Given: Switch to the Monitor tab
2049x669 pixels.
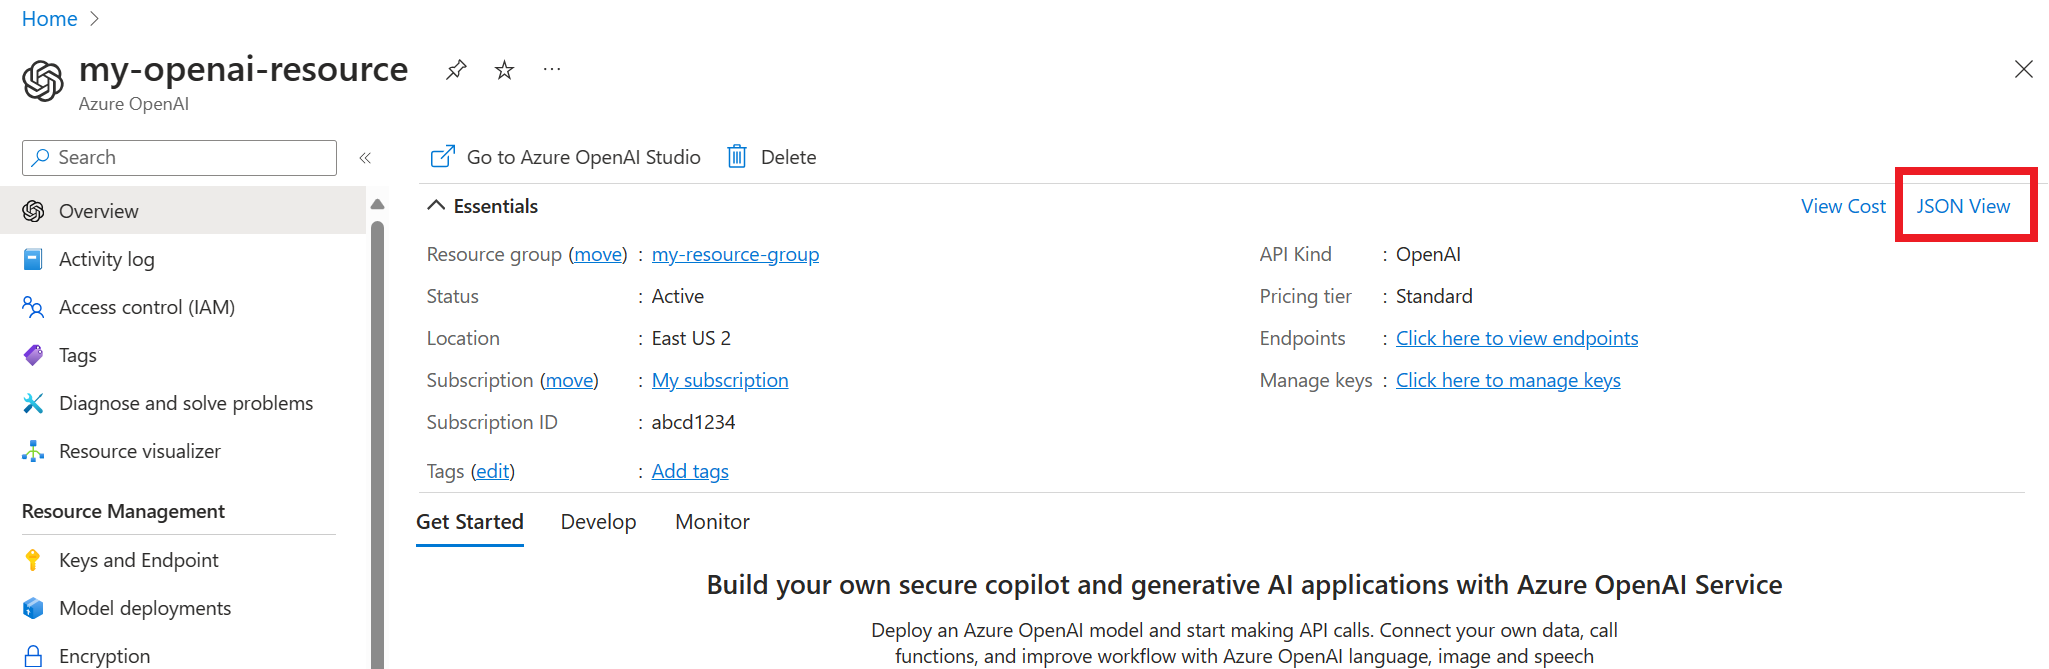Looking at the screenshot, I should (712, 522).
